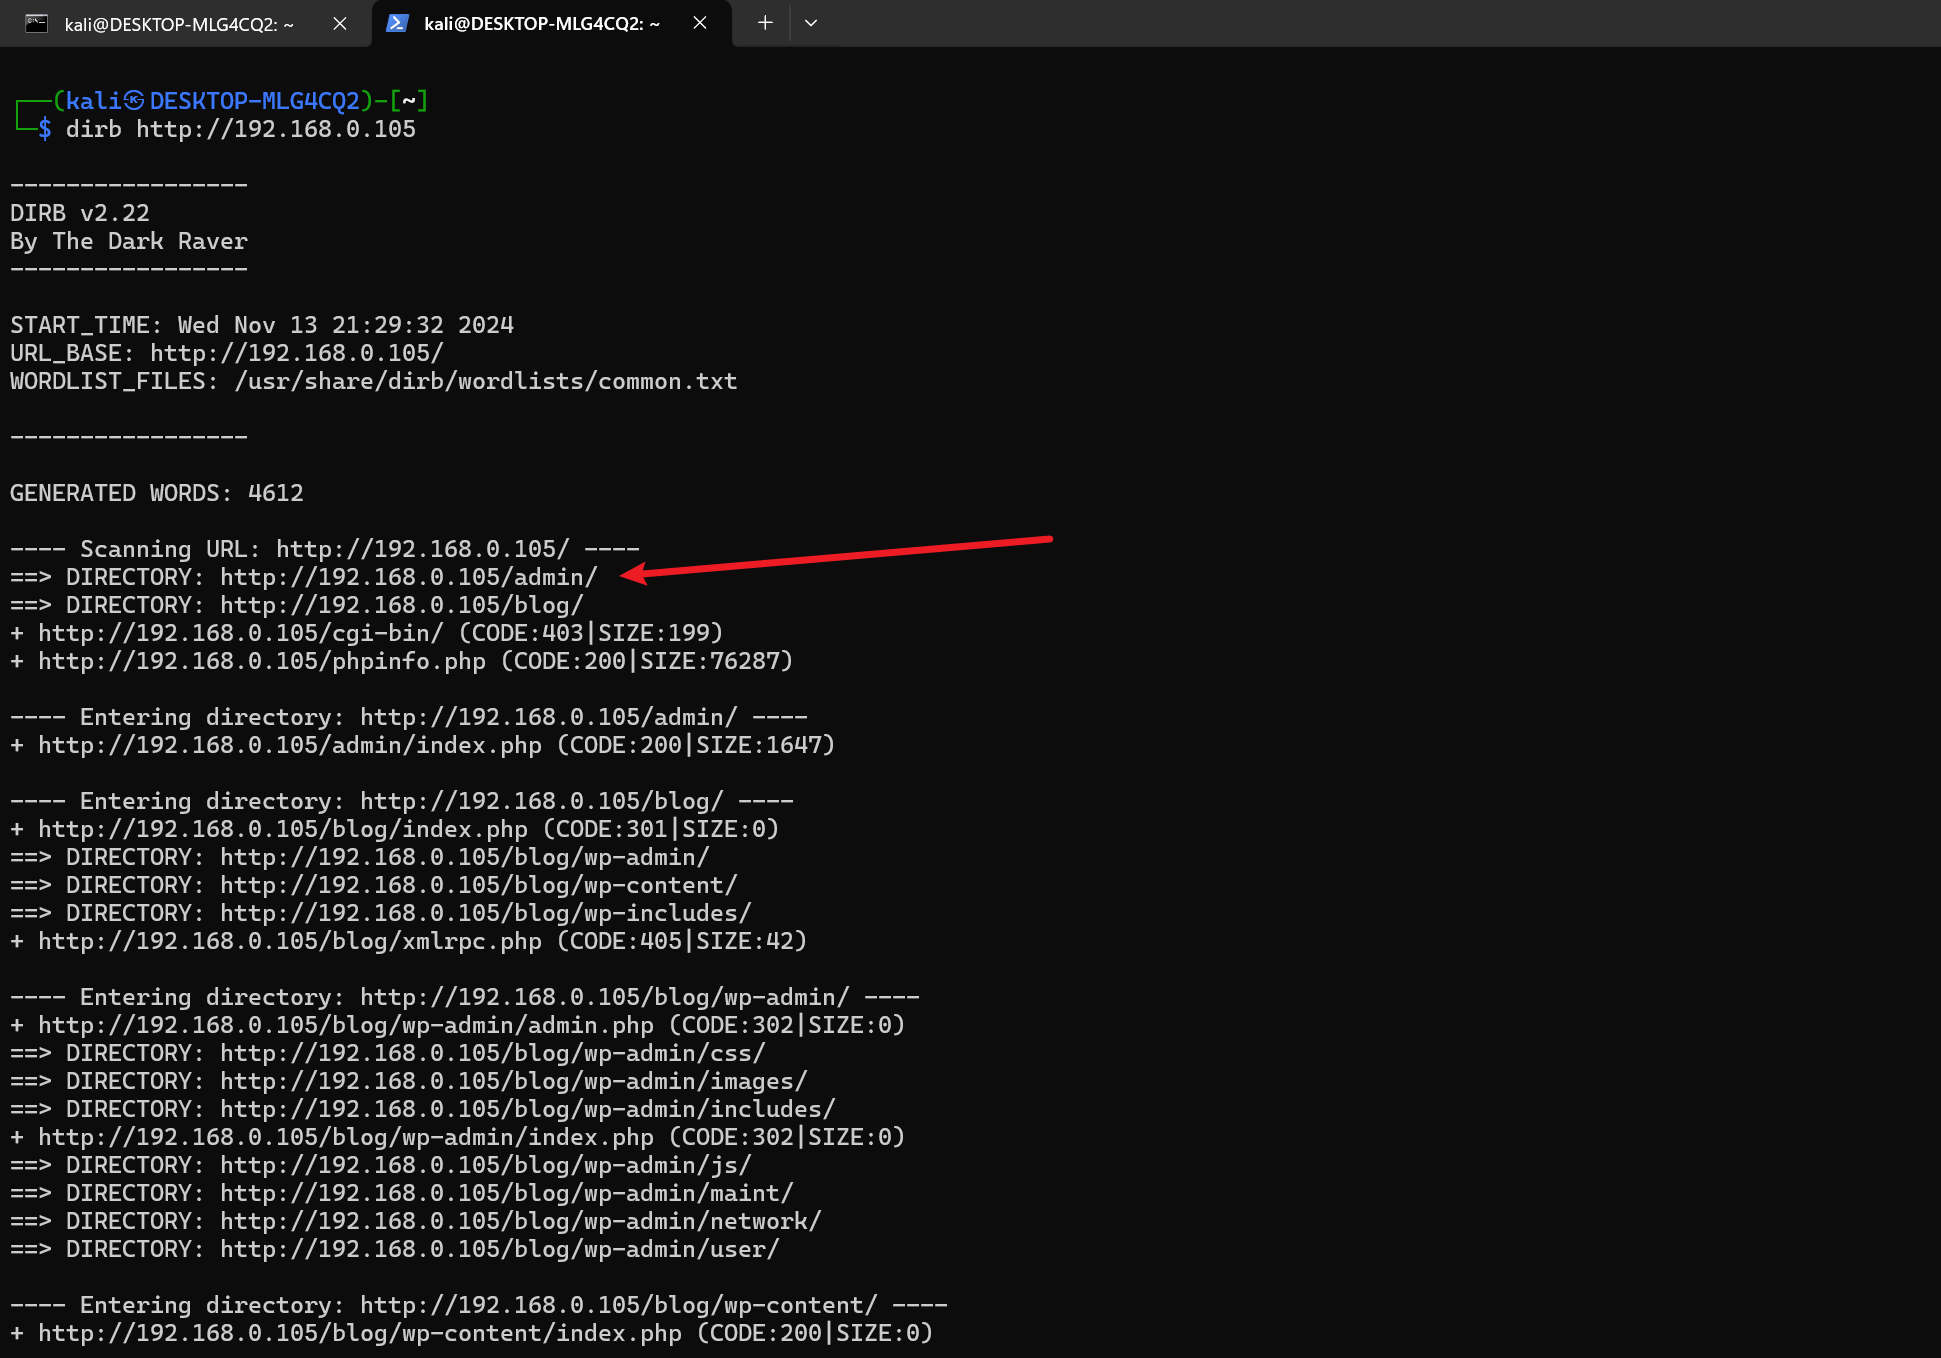Viewport: 1941px width, 1358px height.
Task: Click the blog/xmlrpc.php URL link
Action: point(290,941)
